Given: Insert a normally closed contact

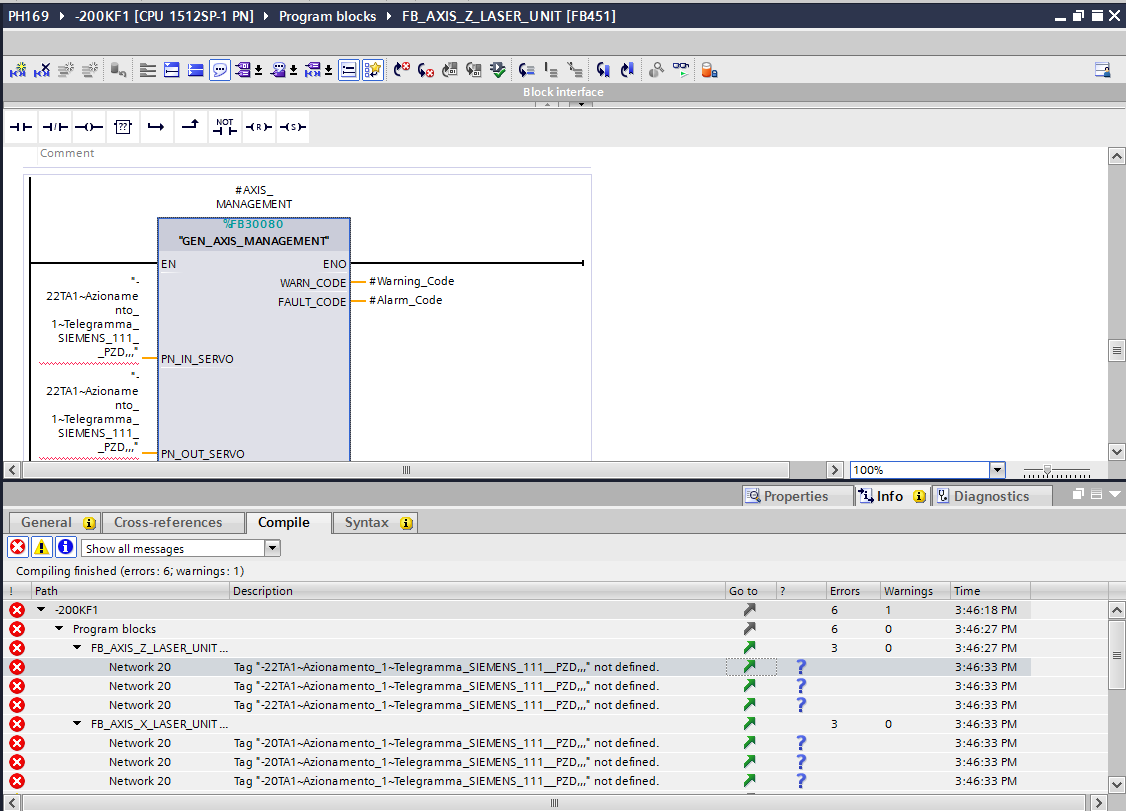Looking at the screenshot, I should tap(55, 127).
